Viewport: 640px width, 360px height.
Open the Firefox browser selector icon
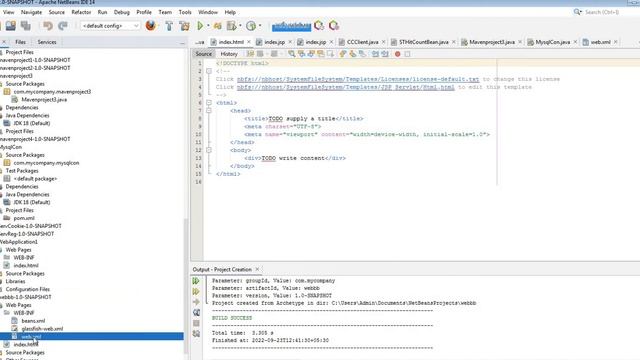pos(151,26)
